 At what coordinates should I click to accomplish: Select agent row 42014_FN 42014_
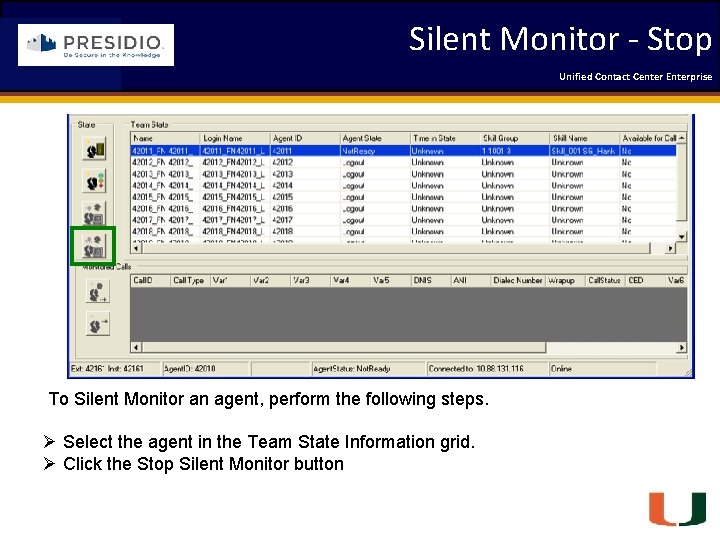[x=404, y=186]
